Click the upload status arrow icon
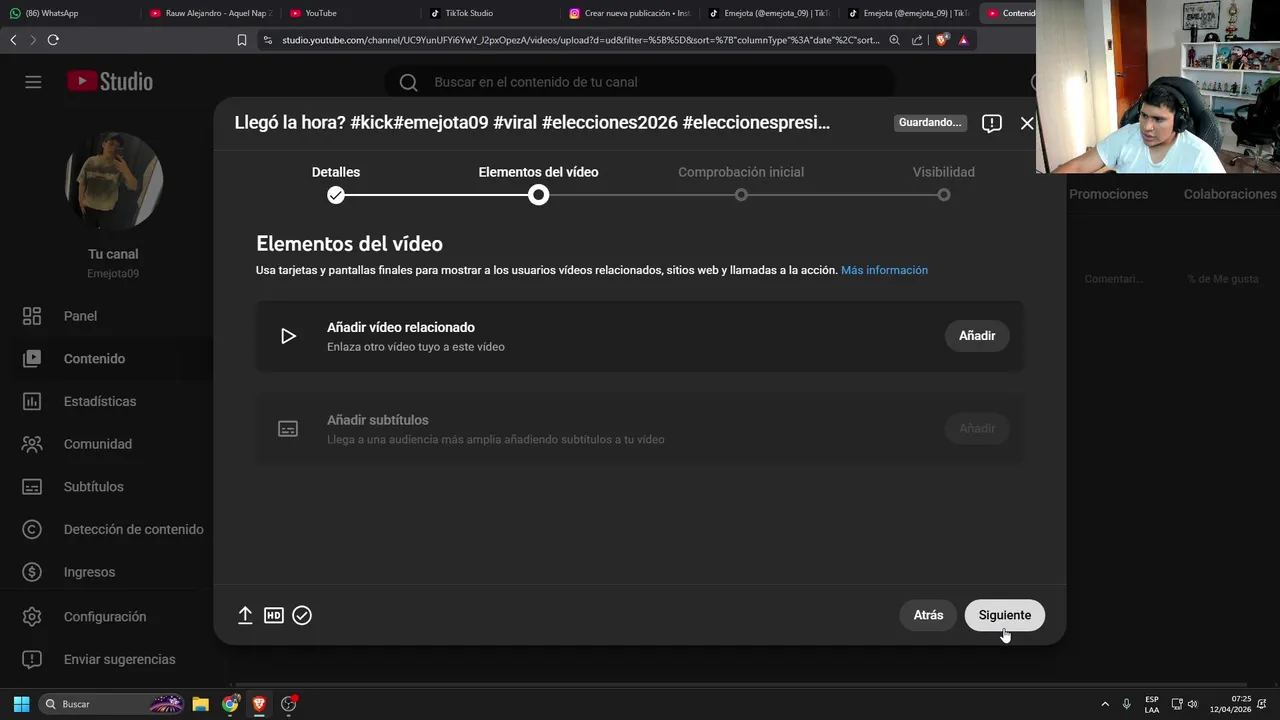 click(245, 615)
